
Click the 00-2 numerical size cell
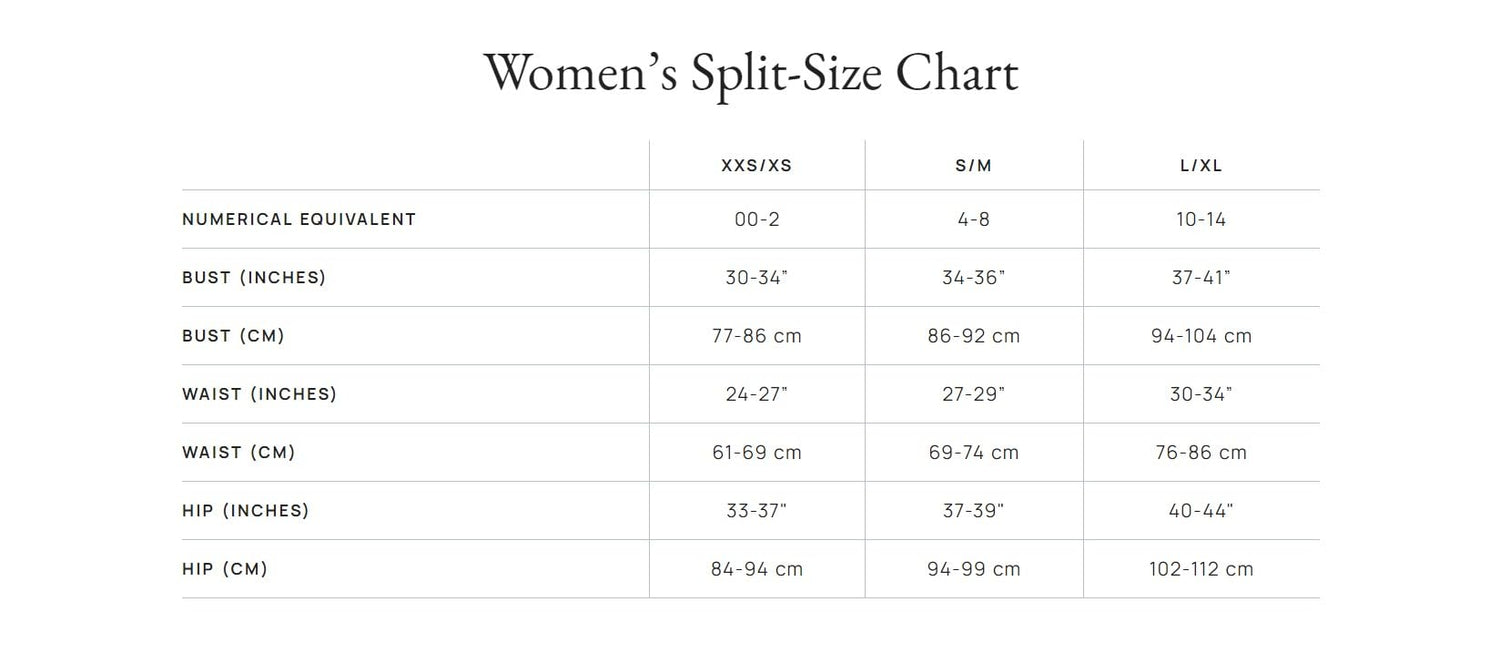pos(757,219)
